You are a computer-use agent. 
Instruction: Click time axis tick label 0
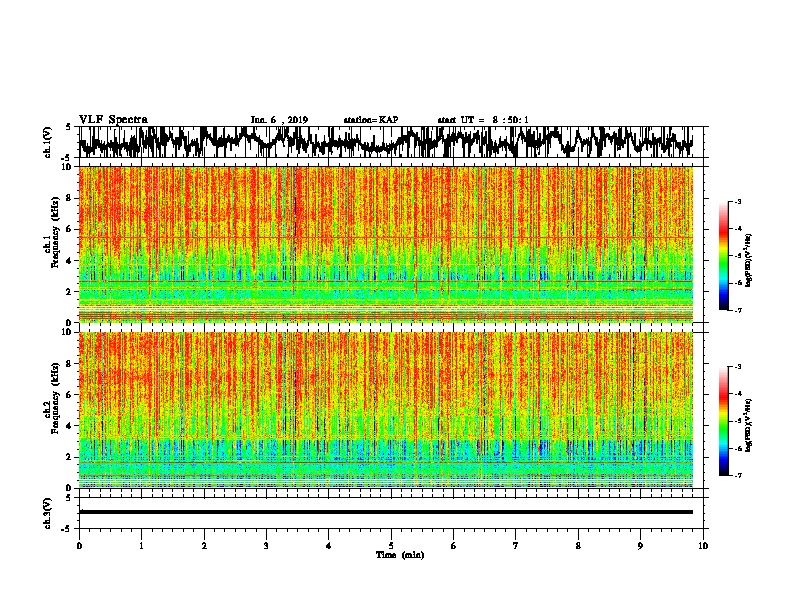point(79,545)
